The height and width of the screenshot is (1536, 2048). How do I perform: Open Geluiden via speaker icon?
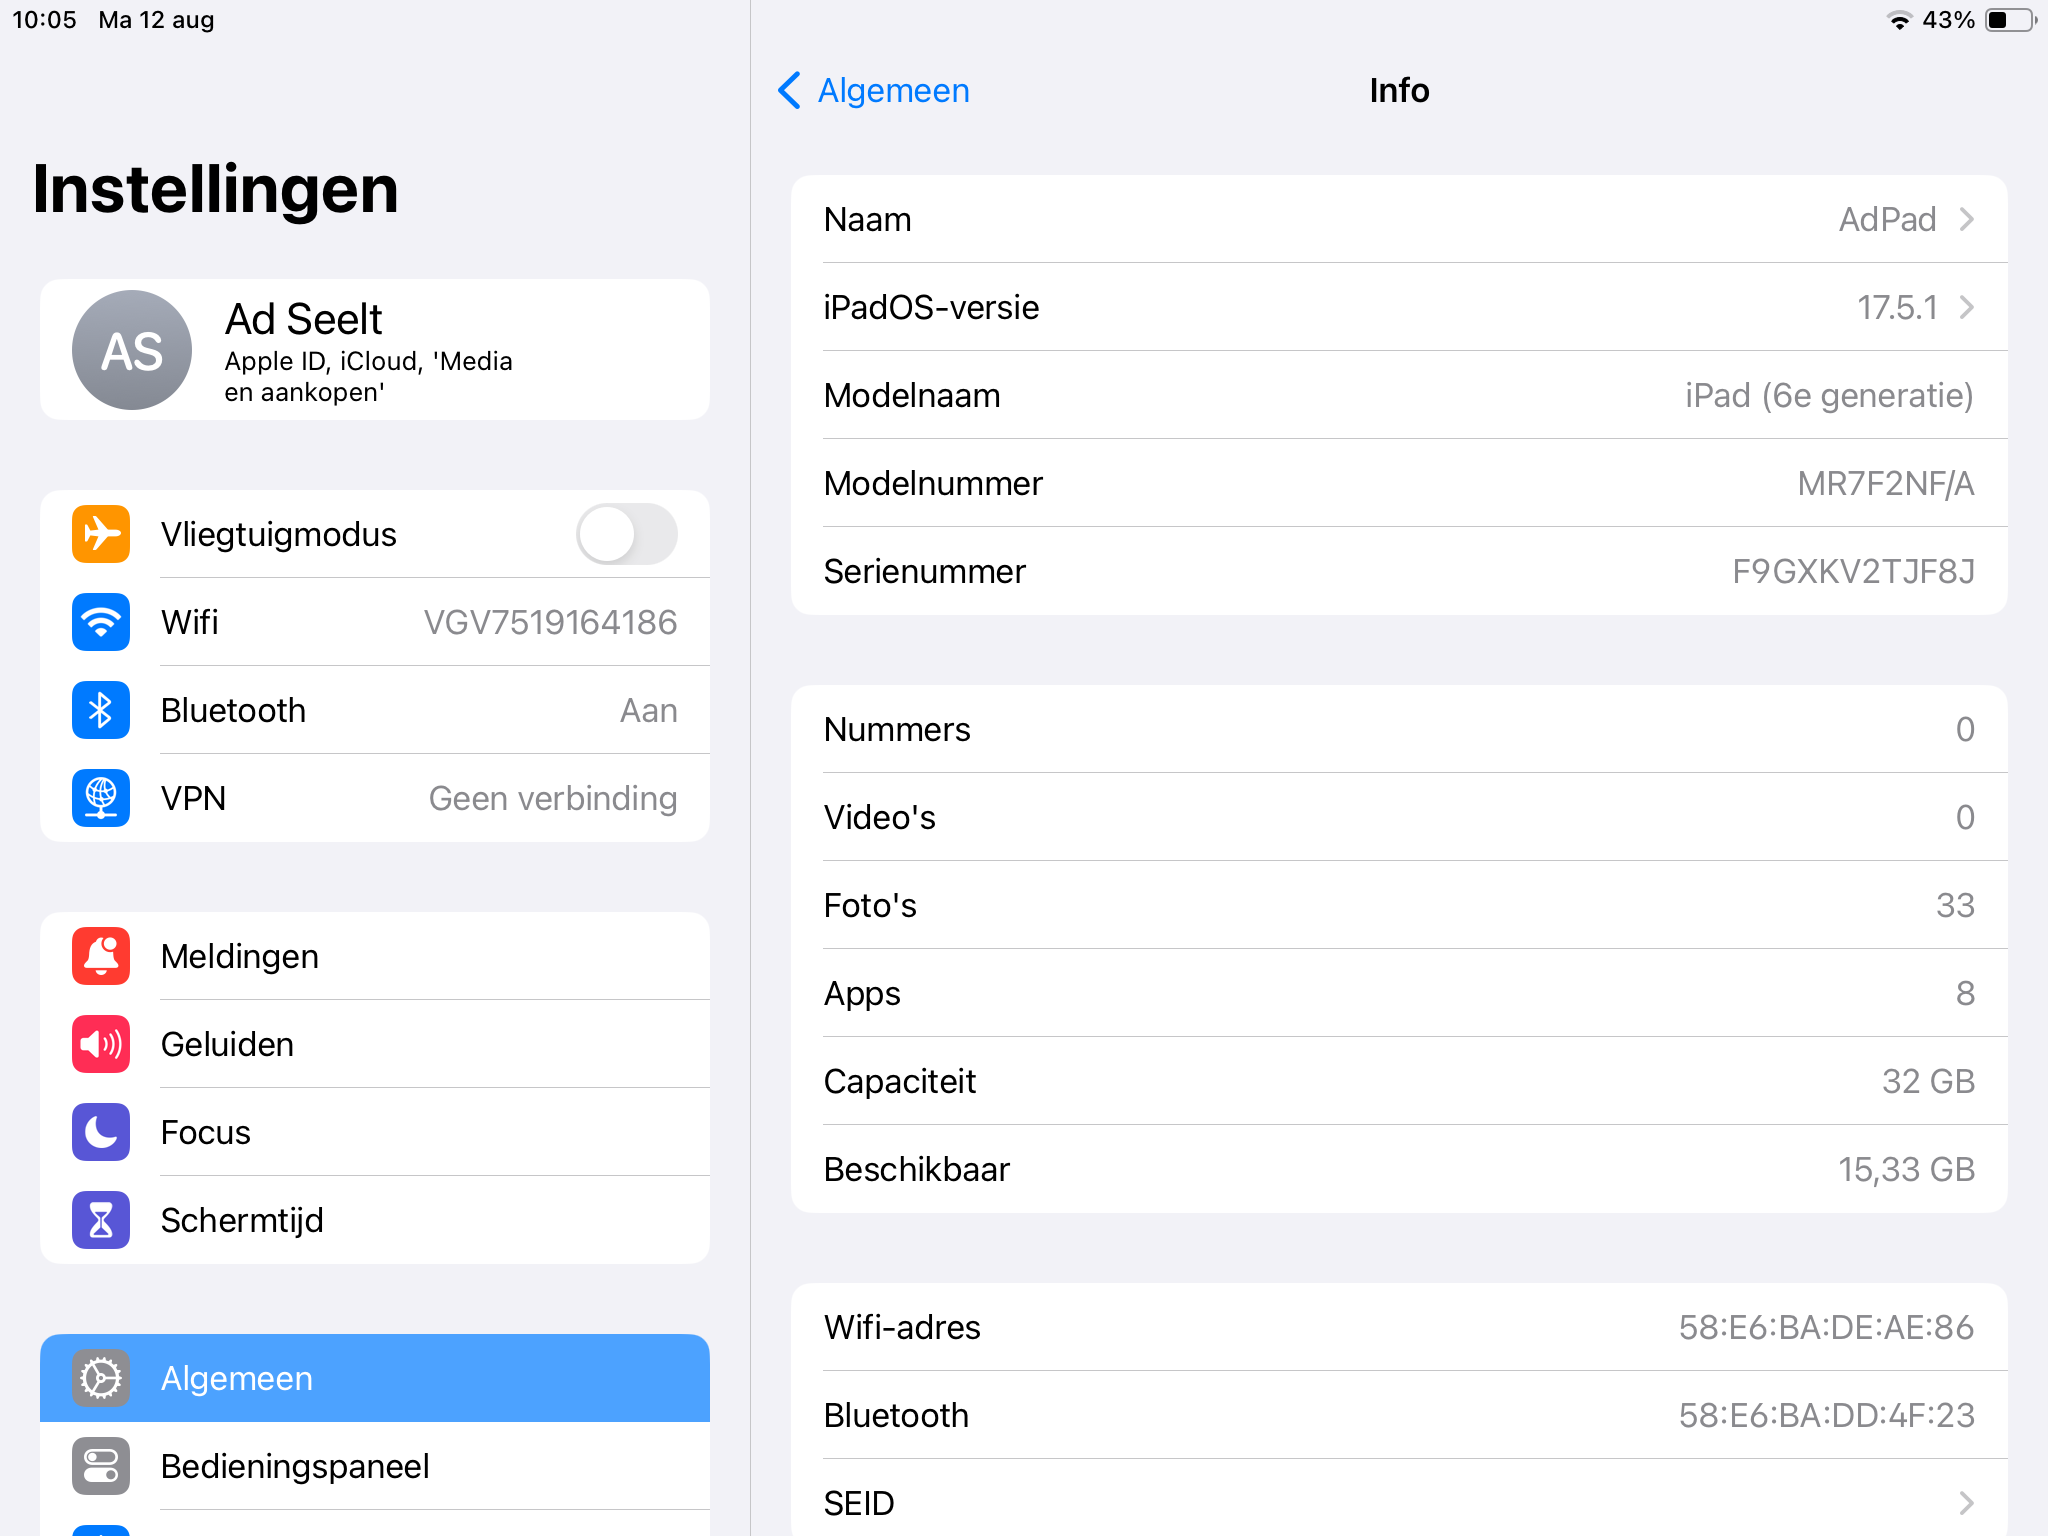pos(101,1044)
